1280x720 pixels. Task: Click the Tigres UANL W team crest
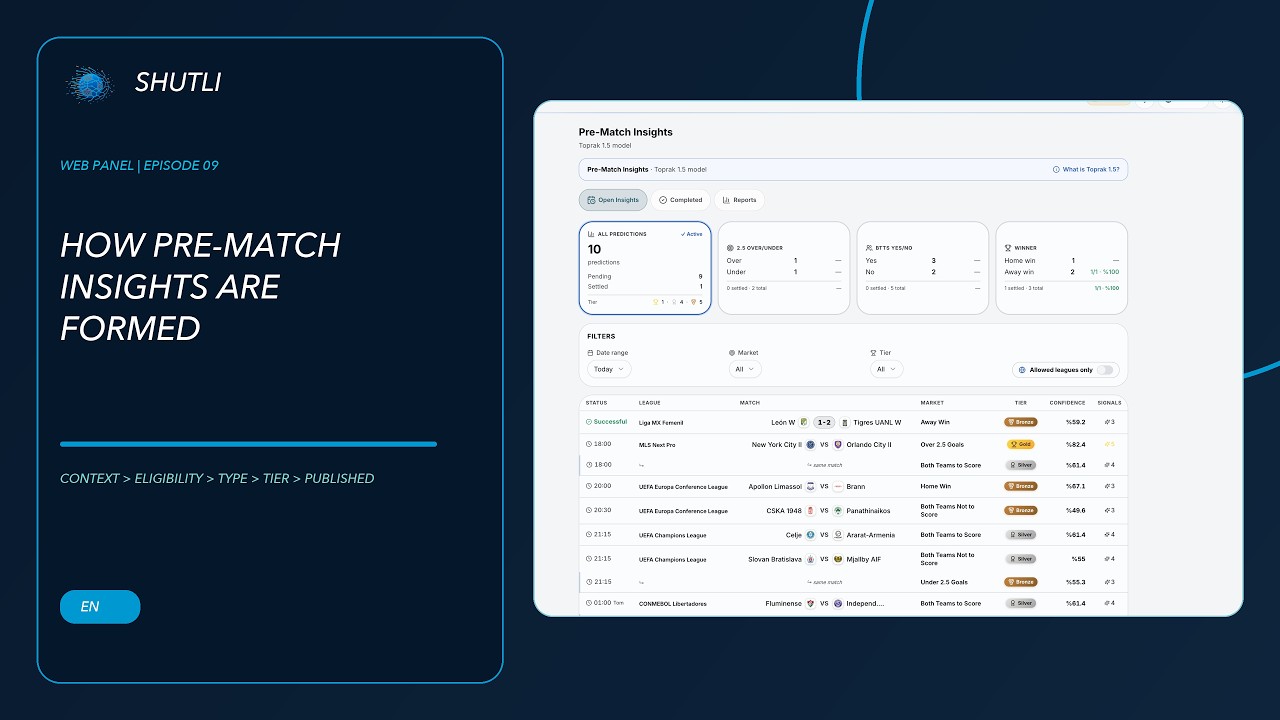[844, 422]
